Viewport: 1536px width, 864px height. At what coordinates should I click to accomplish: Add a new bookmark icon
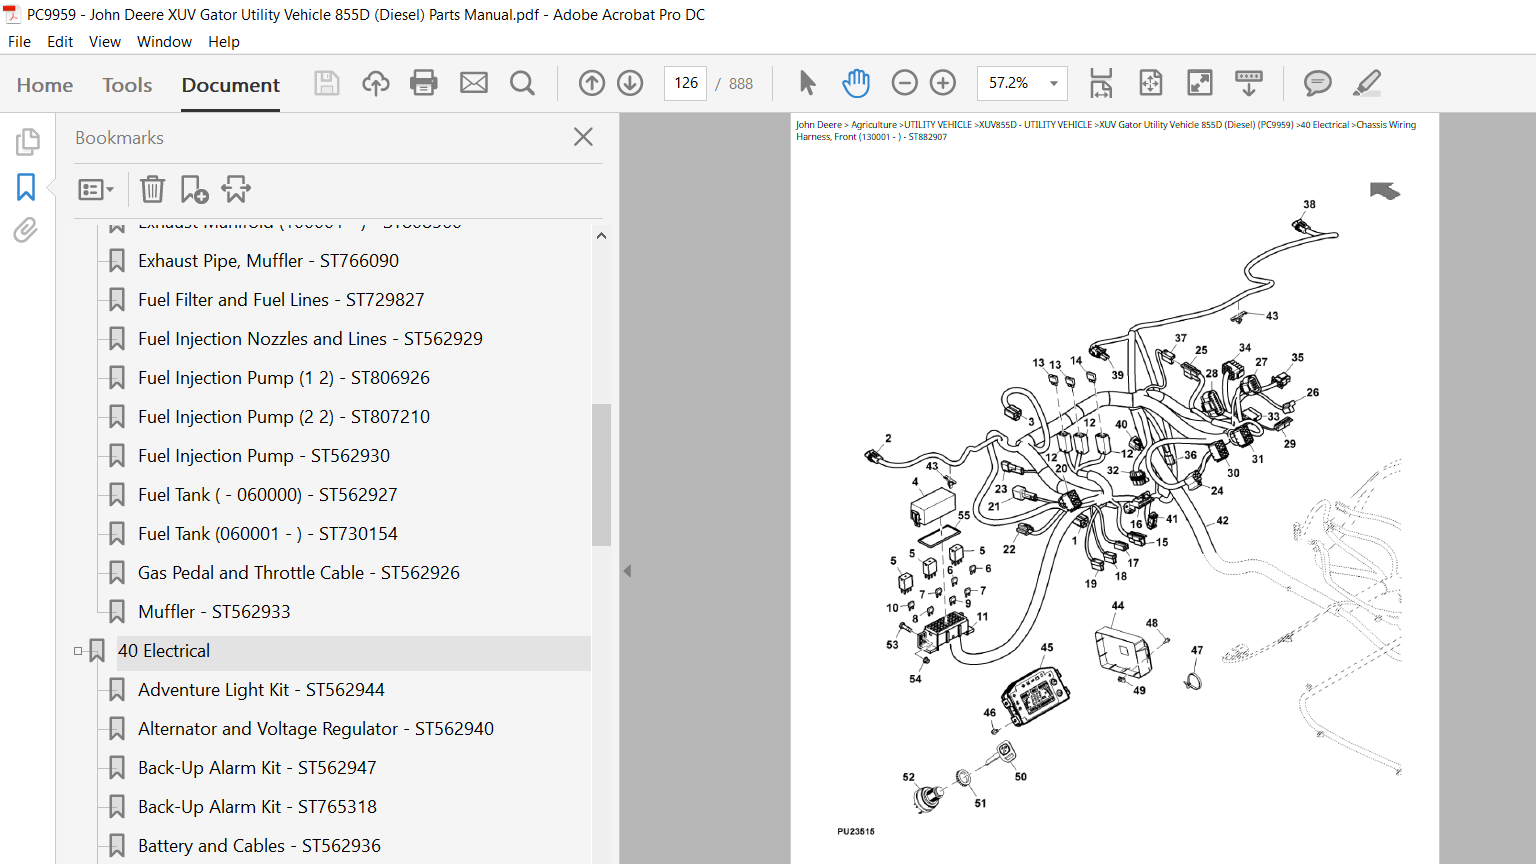click(x=194, y=189)
